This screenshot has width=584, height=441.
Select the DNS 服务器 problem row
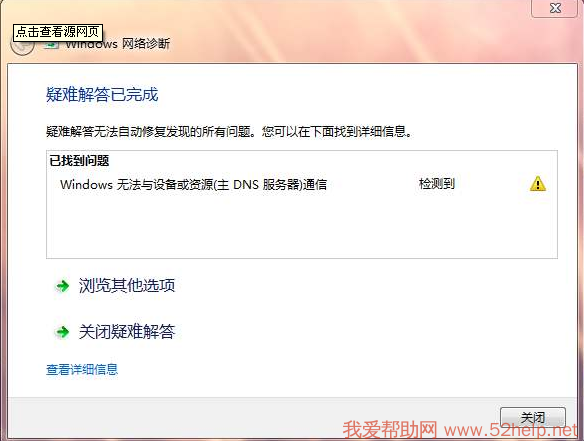pyautogui.click(x=302, y=184)
